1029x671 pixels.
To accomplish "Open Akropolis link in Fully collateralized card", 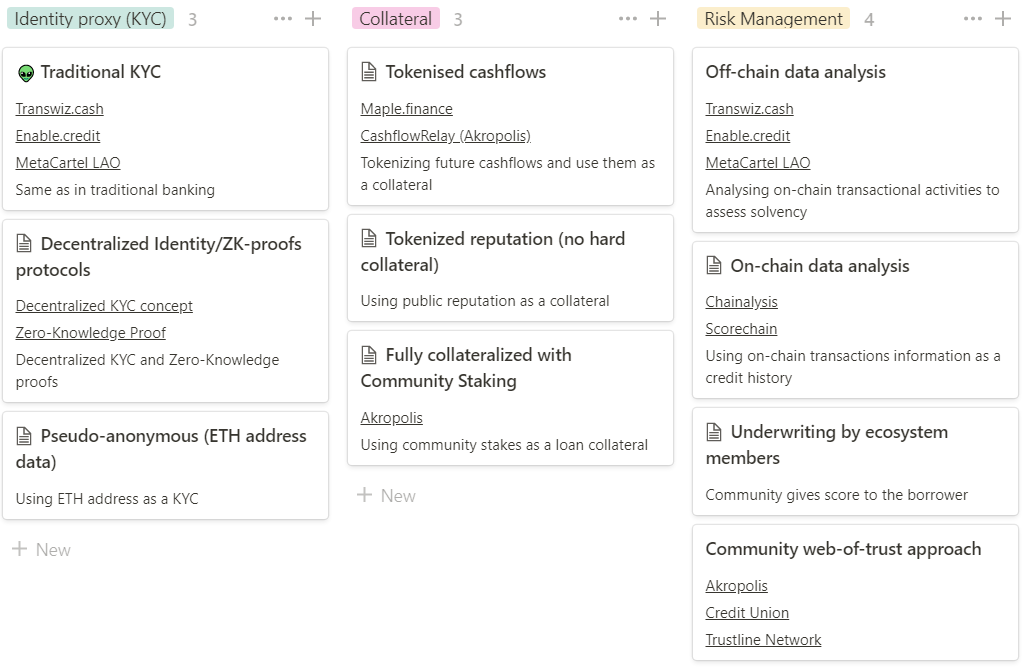I will pos(392,418).
